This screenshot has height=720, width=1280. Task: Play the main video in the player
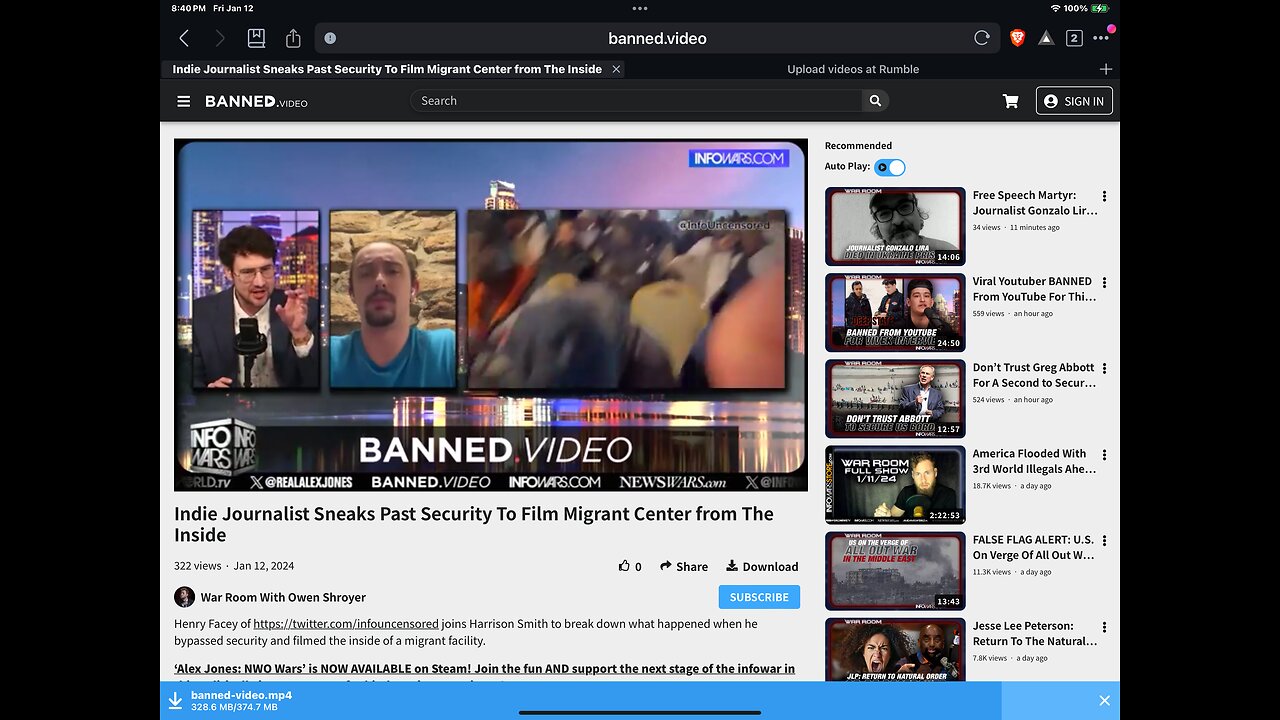tap(491, 315)
